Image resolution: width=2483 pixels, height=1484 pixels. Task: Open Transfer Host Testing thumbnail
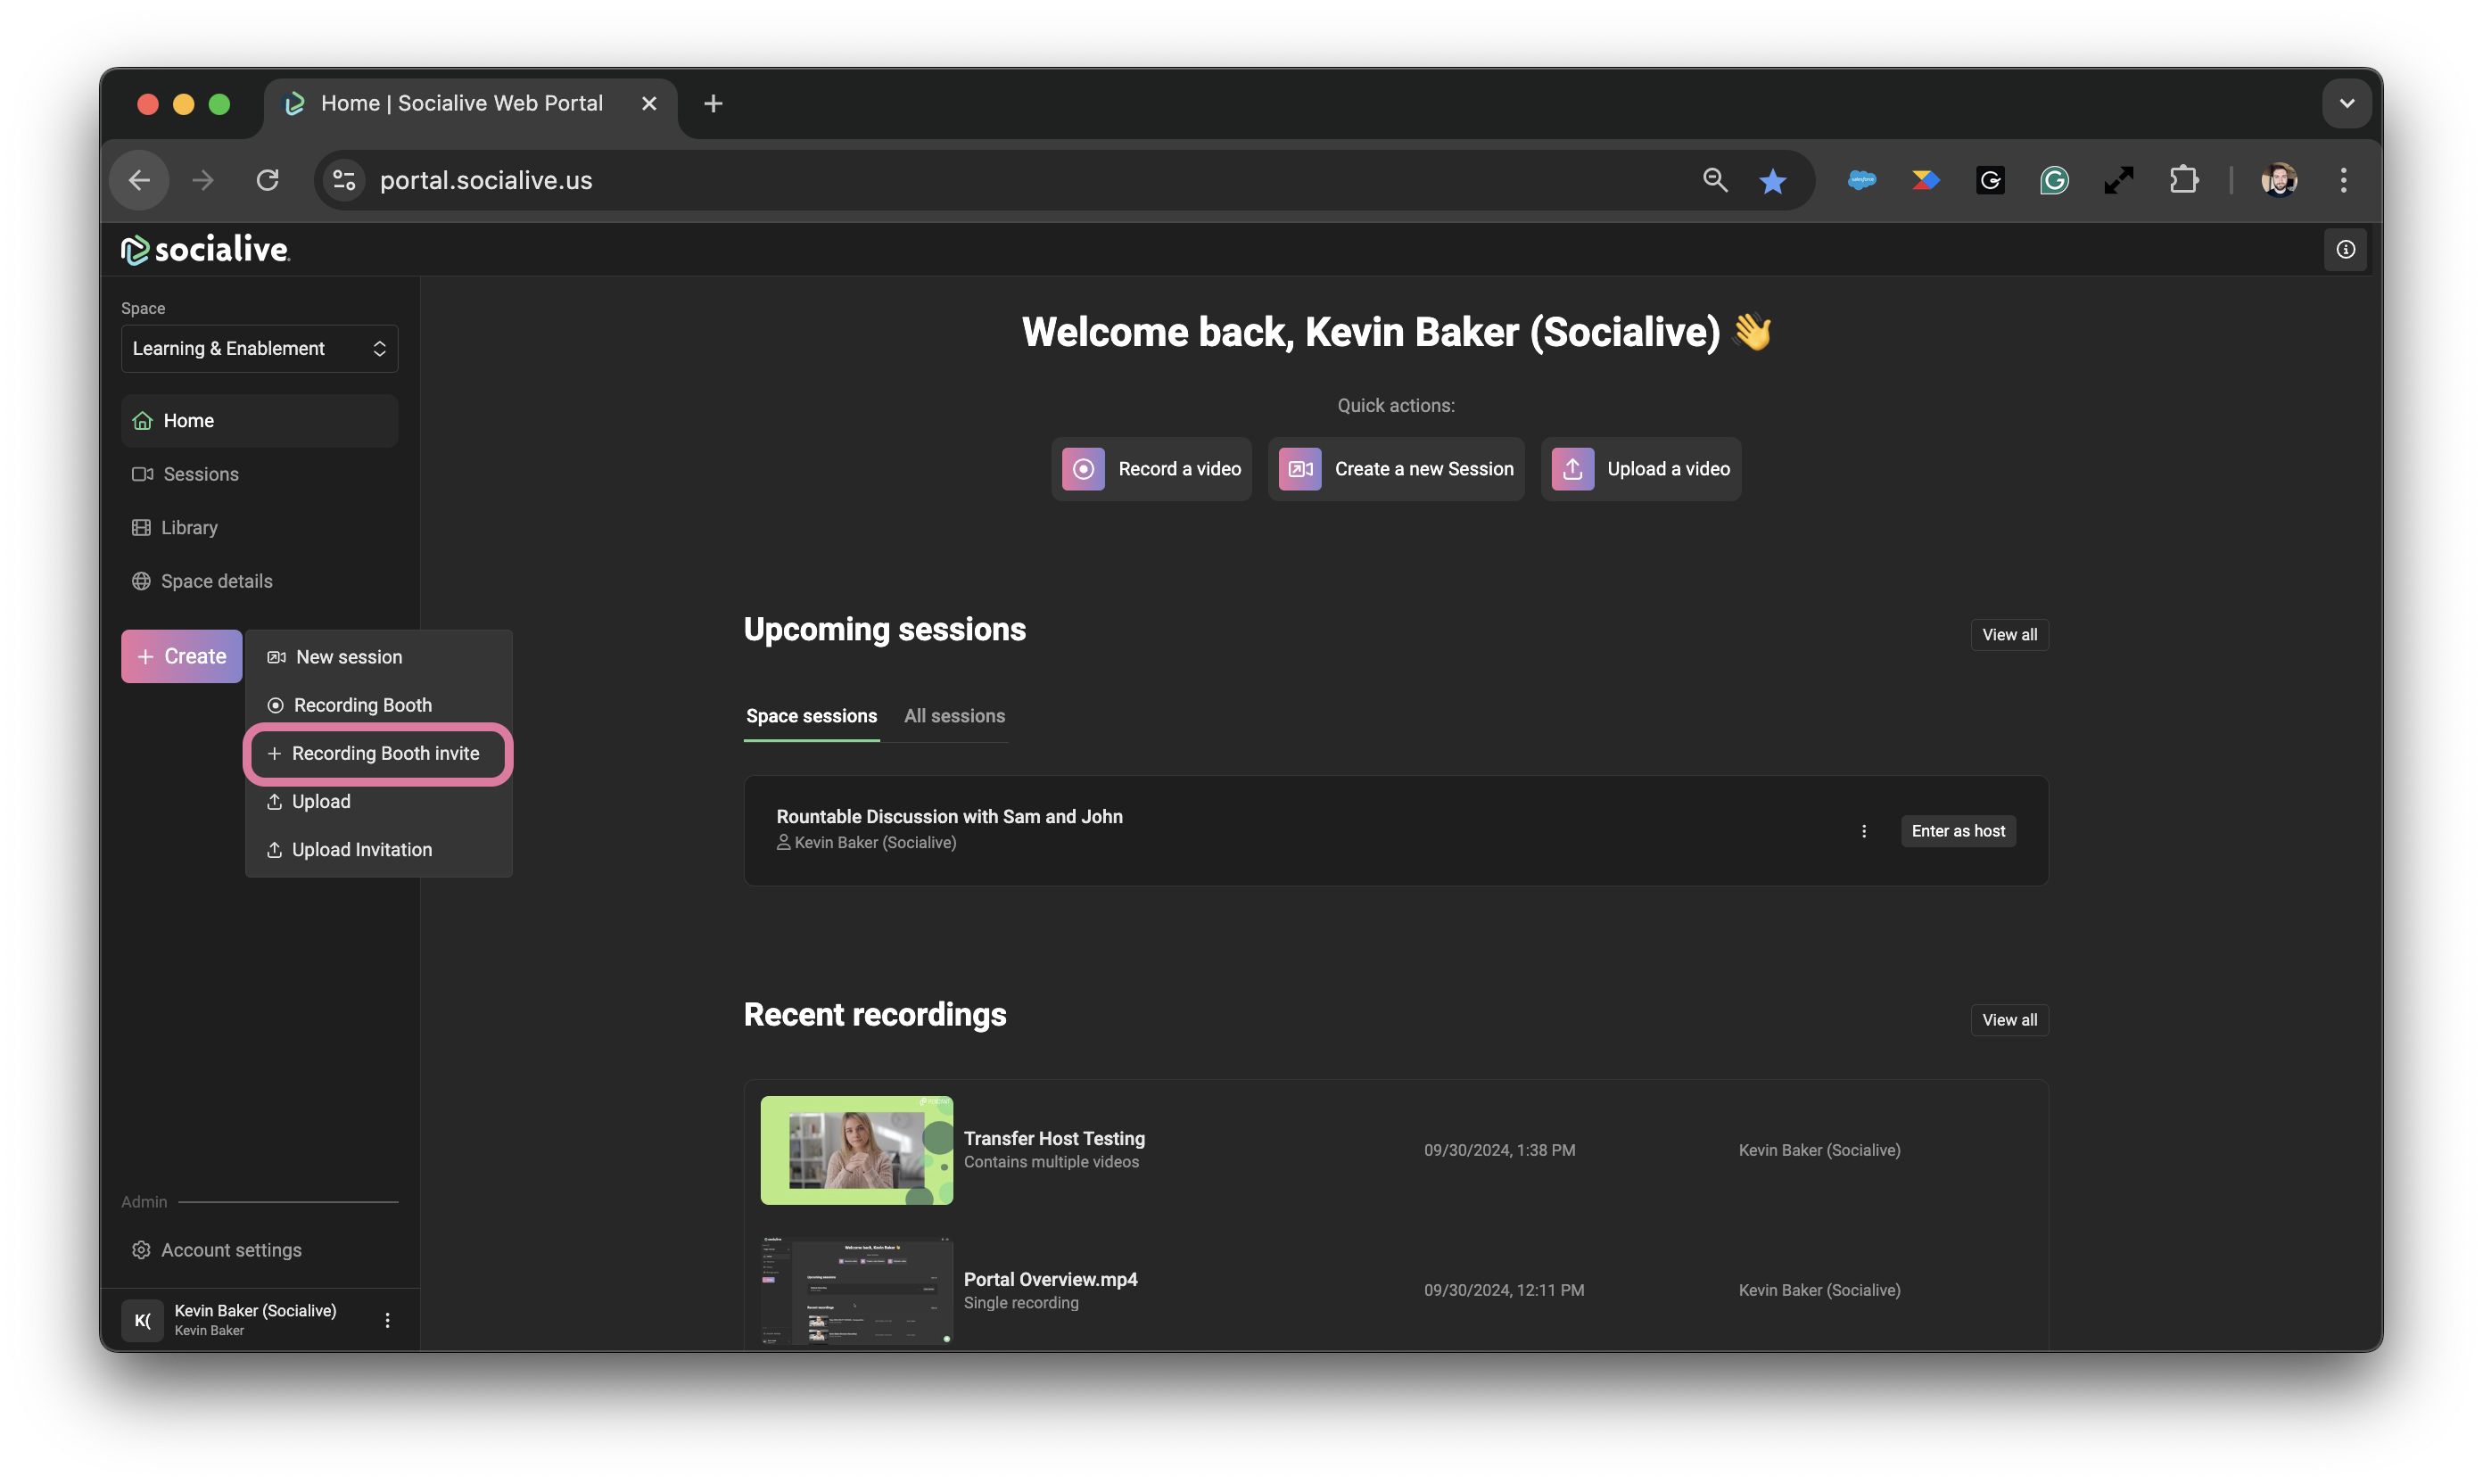tap(856, 1150)
